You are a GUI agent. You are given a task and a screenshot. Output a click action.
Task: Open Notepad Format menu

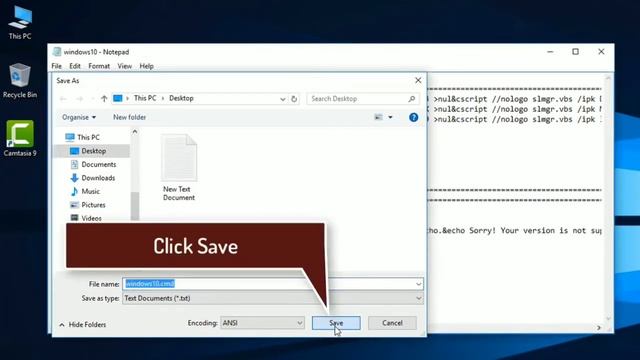[x=99, y=66]
